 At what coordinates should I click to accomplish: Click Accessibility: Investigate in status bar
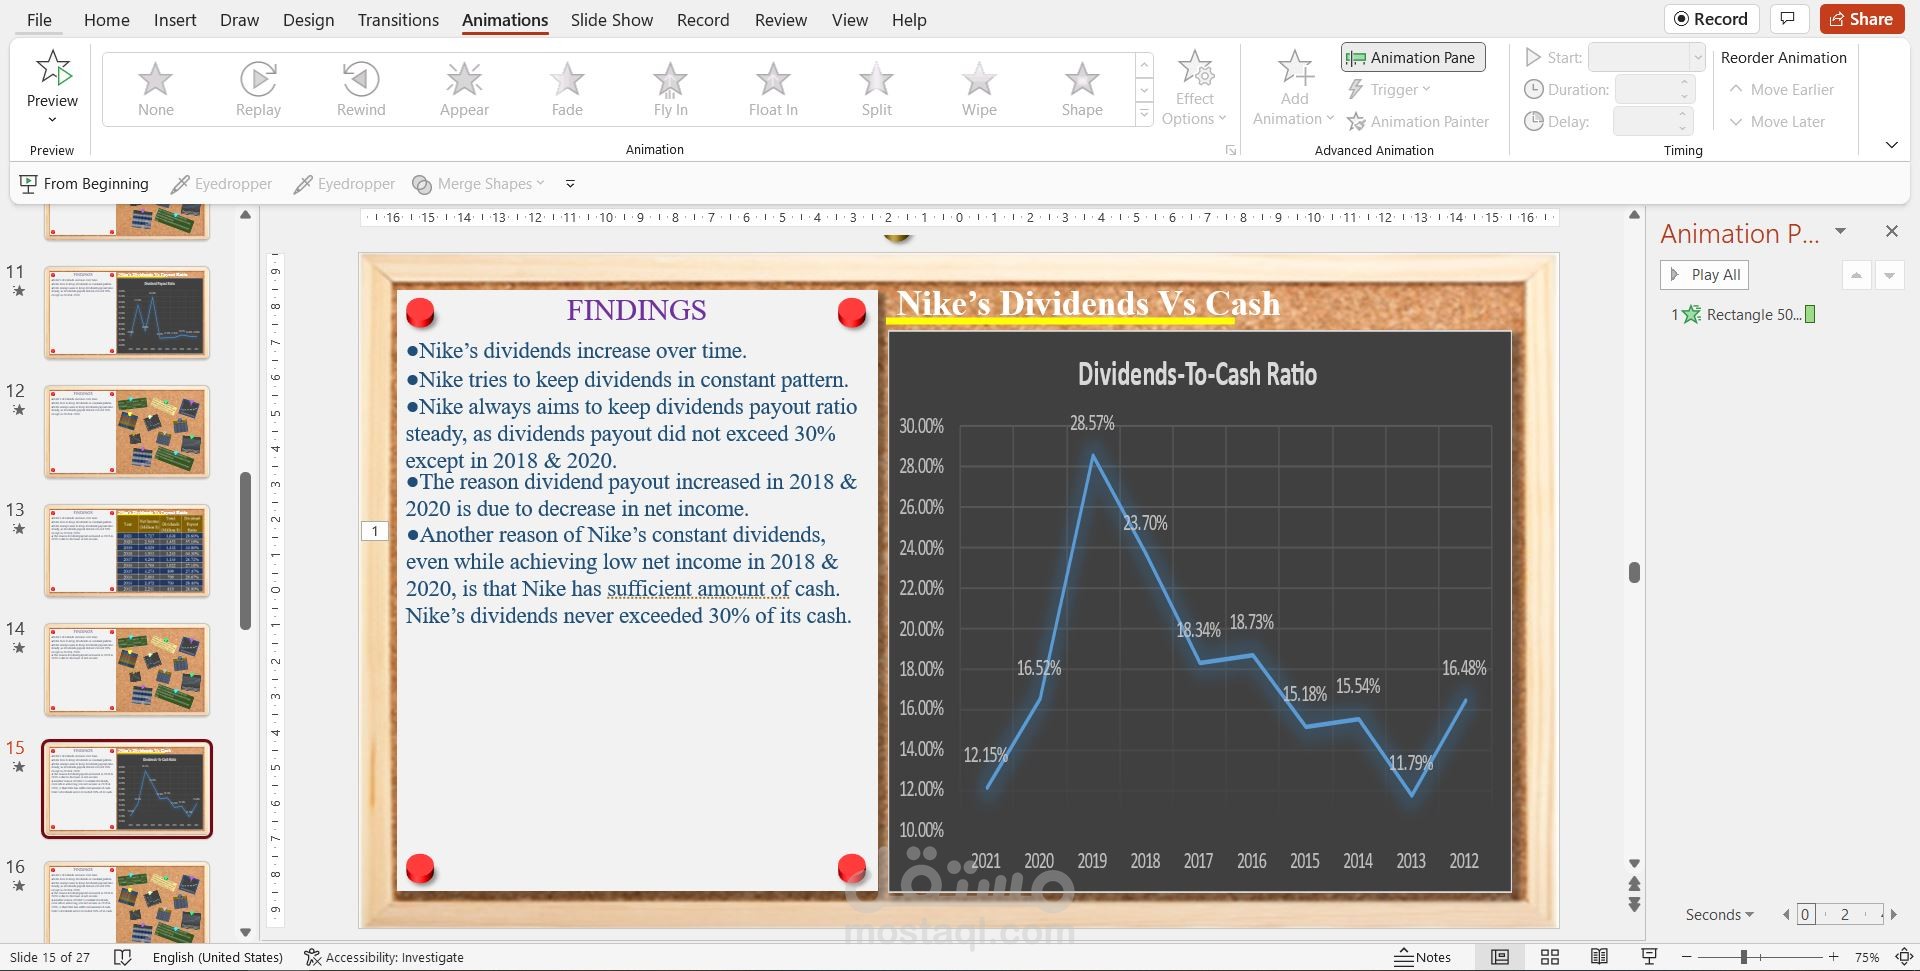[x=384, y=957]
